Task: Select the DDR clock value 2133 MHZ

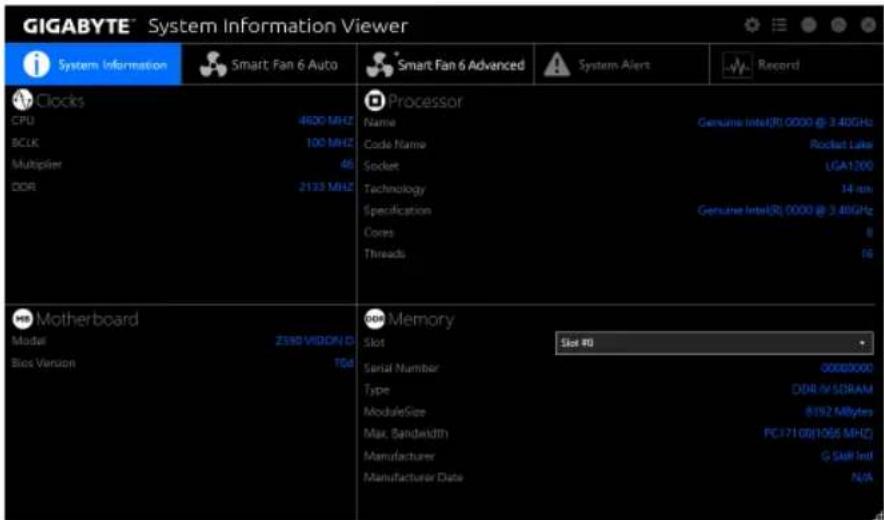Action: click(x=326, y=187)
